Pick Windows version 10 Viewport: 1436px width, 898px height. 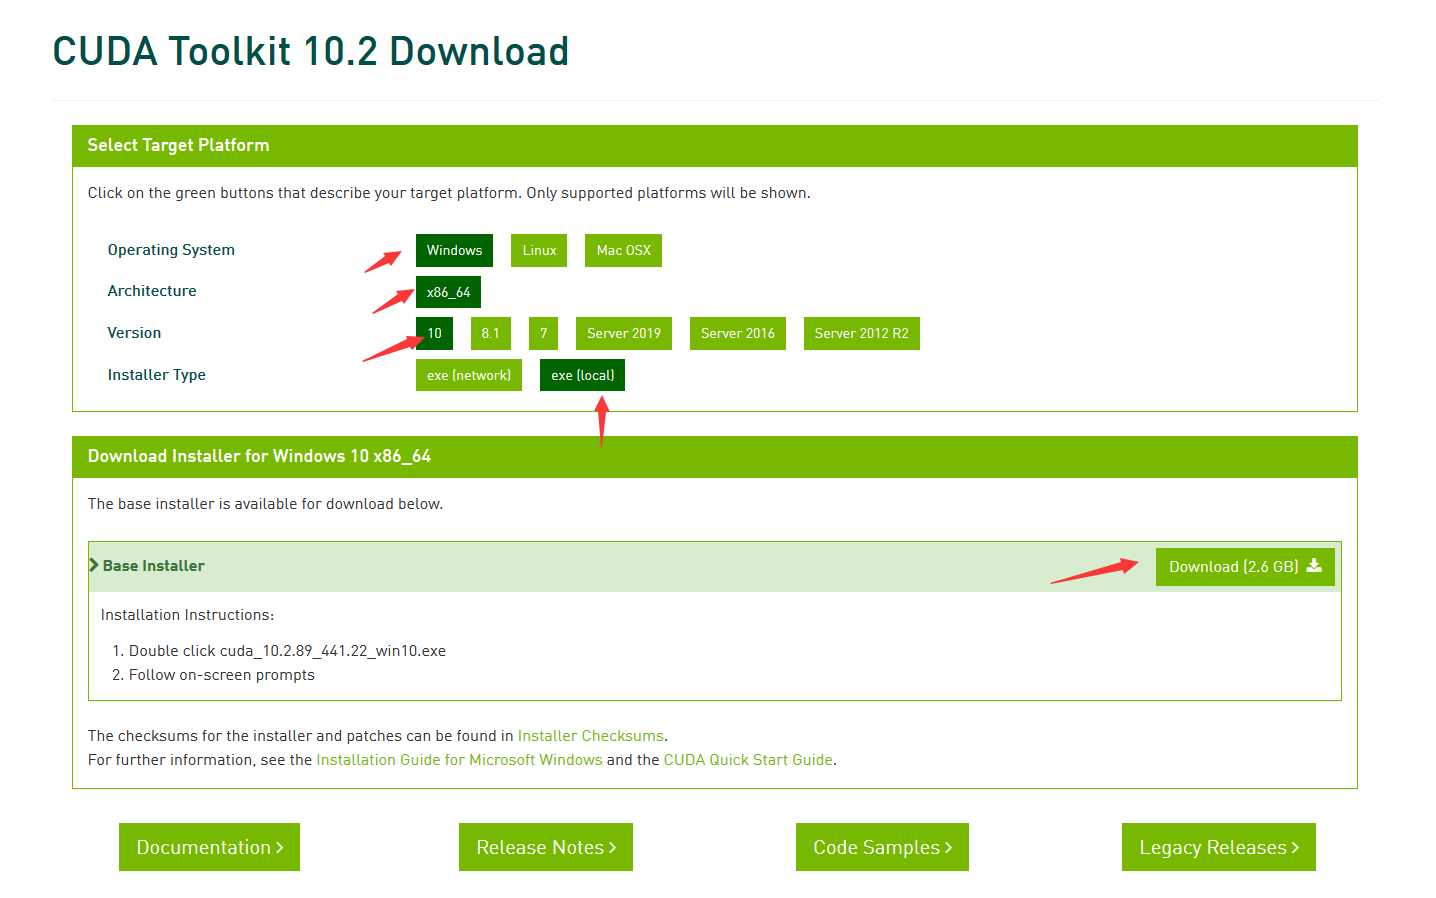(434, 333)
